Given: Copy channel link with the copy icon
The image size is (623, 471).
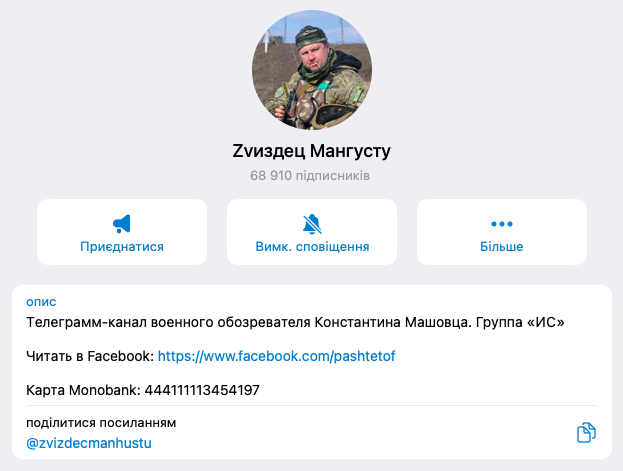Looking at the screenshot, I should (x=586, y=432).
